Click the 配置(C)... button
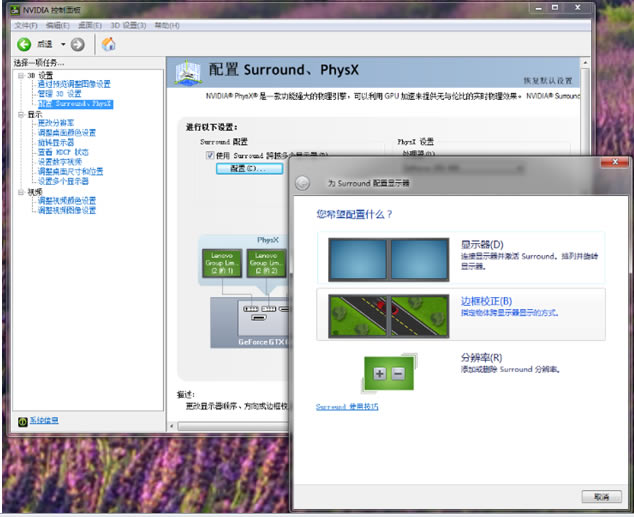This screenshot has height=517, width=634. click(249, 169)
